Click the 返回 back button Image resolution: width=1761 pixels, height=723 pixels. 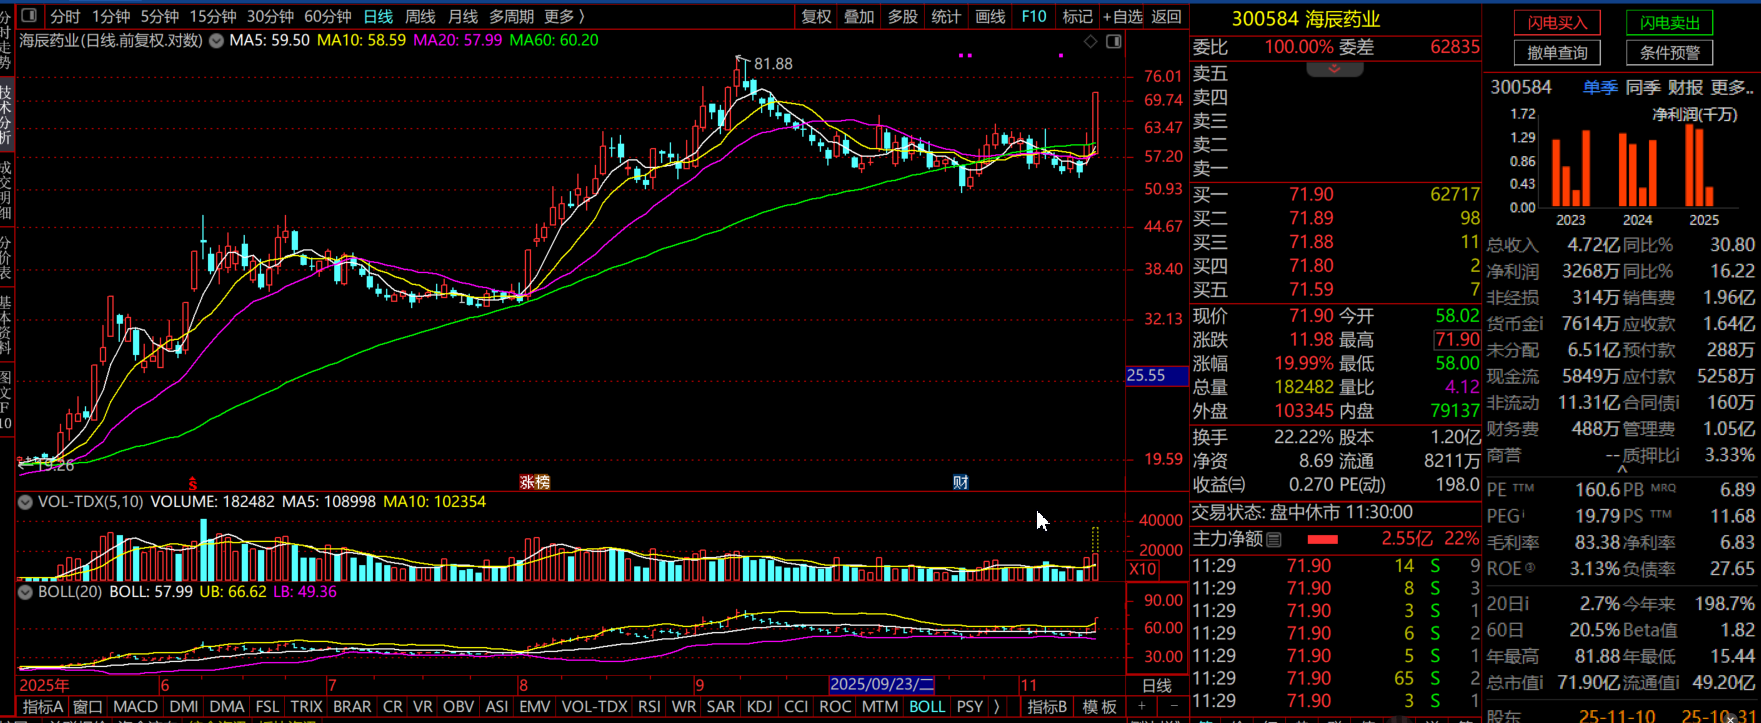coord(1167,16)
